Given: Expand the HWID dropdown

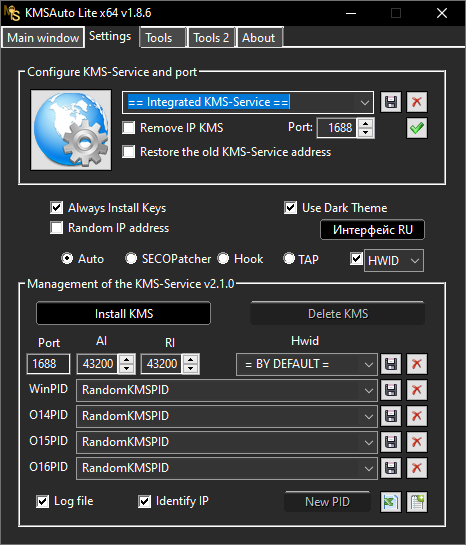Looking at the screenshot, I should (x=415, y=261).
